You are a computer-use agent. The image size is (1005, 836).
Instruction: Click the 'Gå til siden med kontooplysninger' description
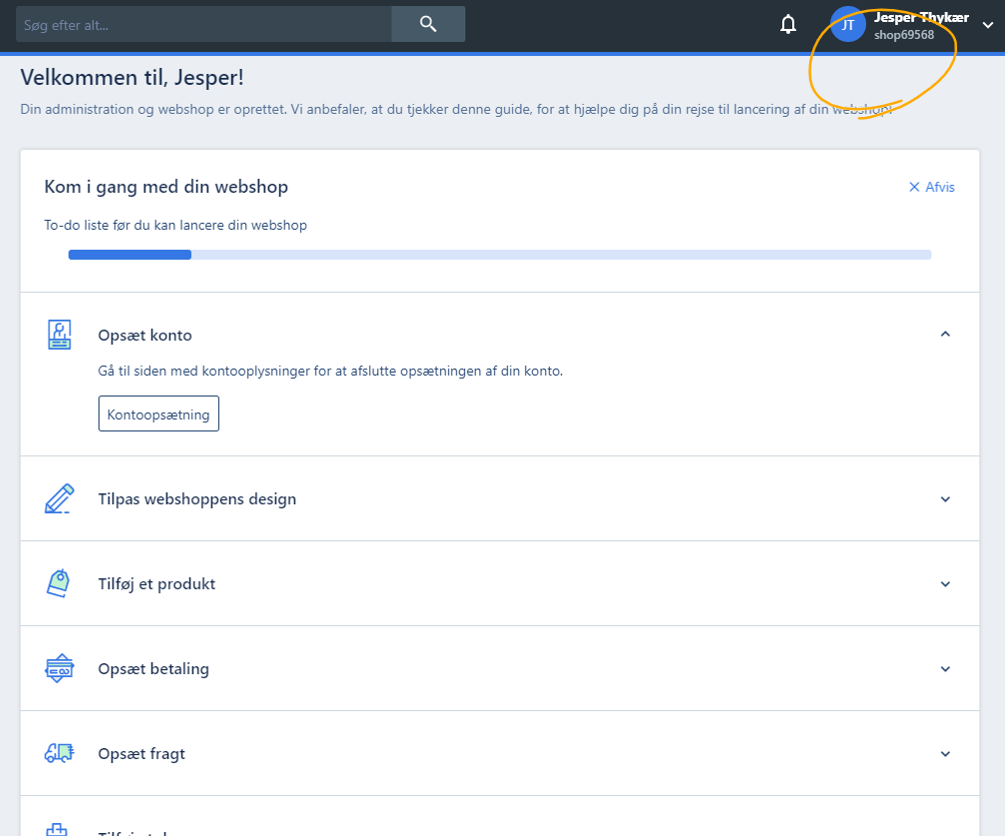[330, 371]
